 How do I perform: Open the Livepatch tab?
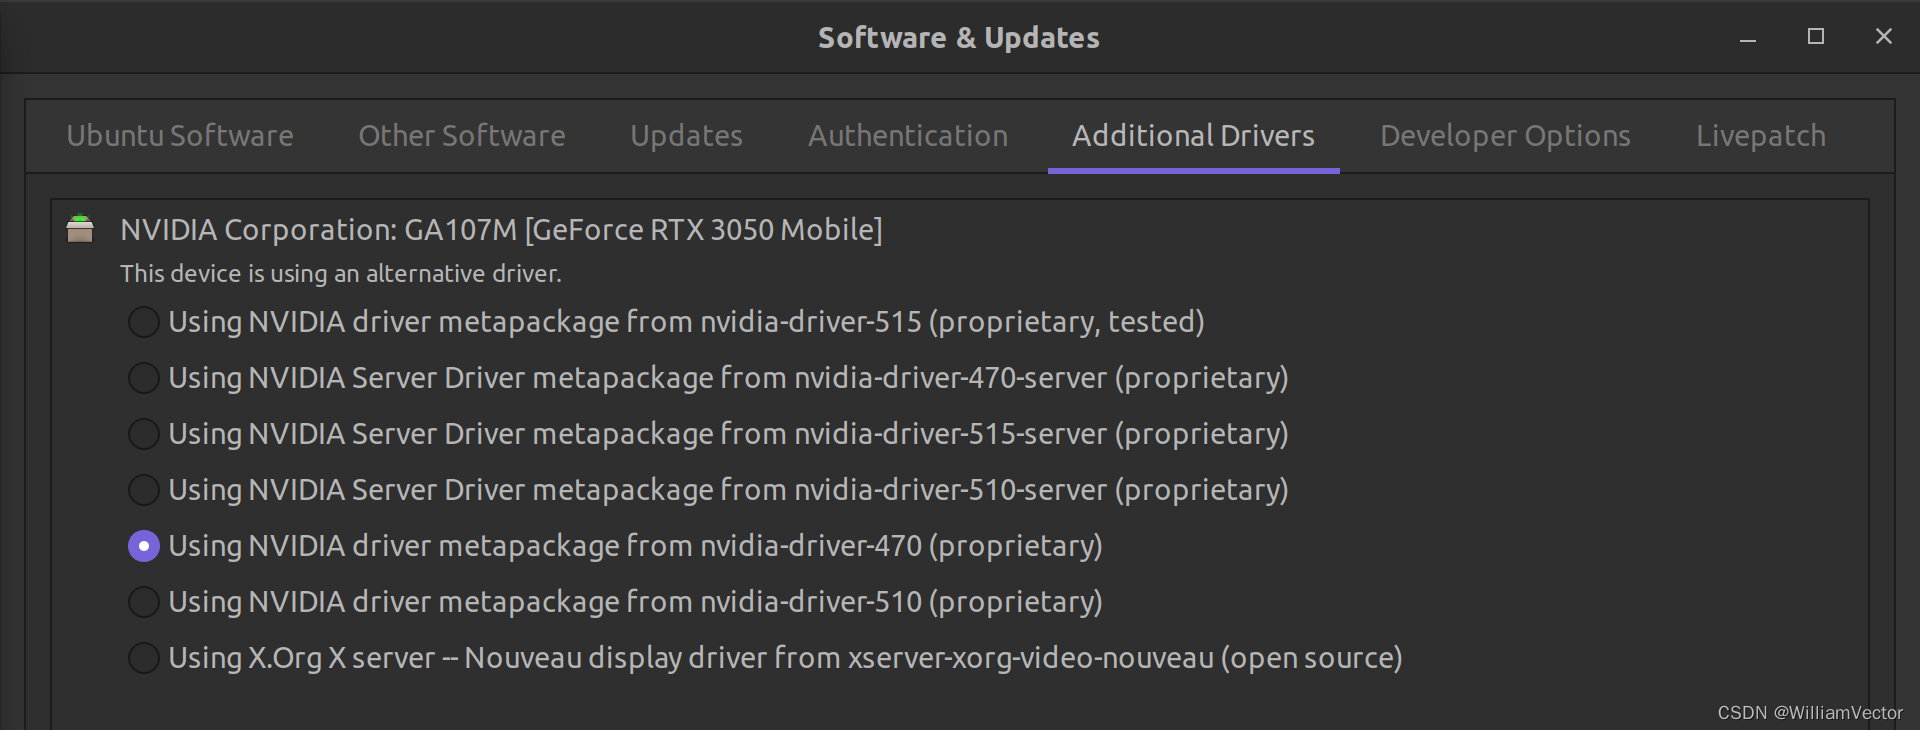(x=1761, y=136)
